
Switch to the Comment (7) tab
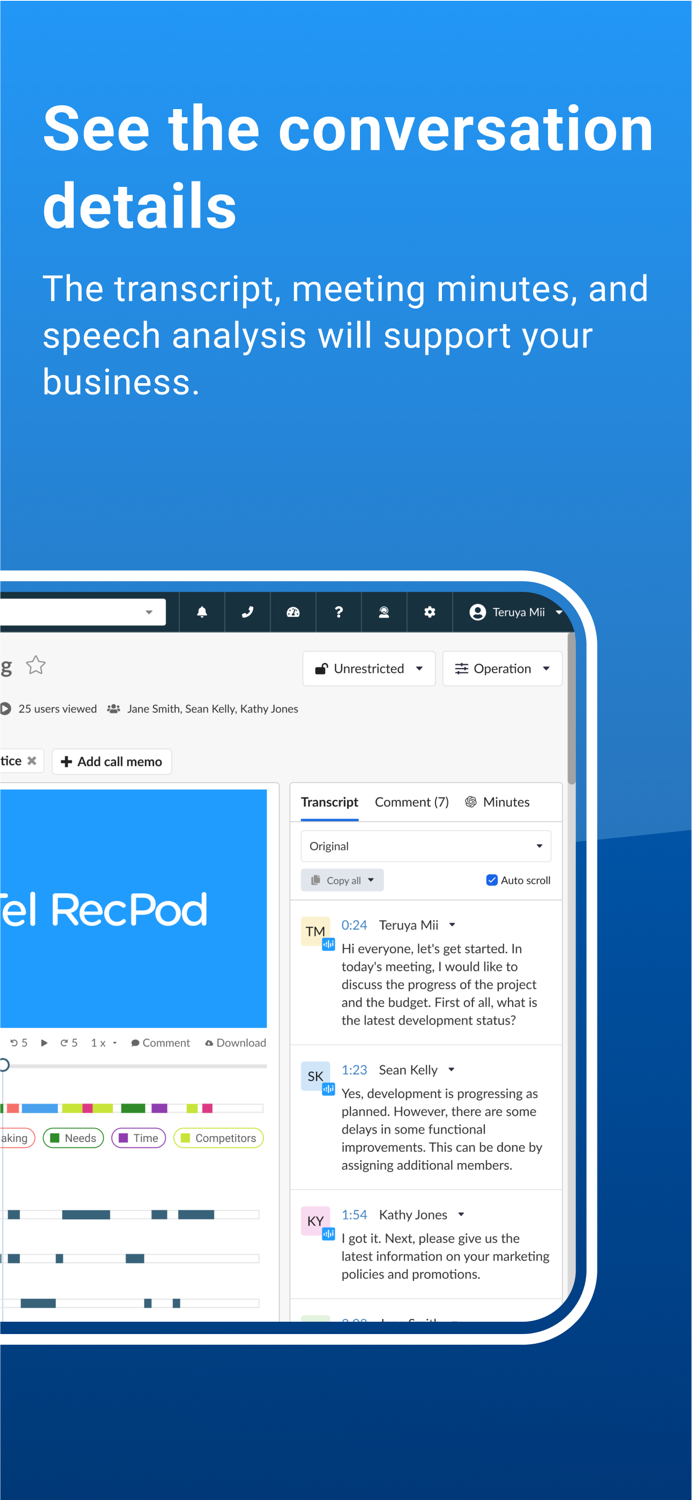(x=412, y=802)
